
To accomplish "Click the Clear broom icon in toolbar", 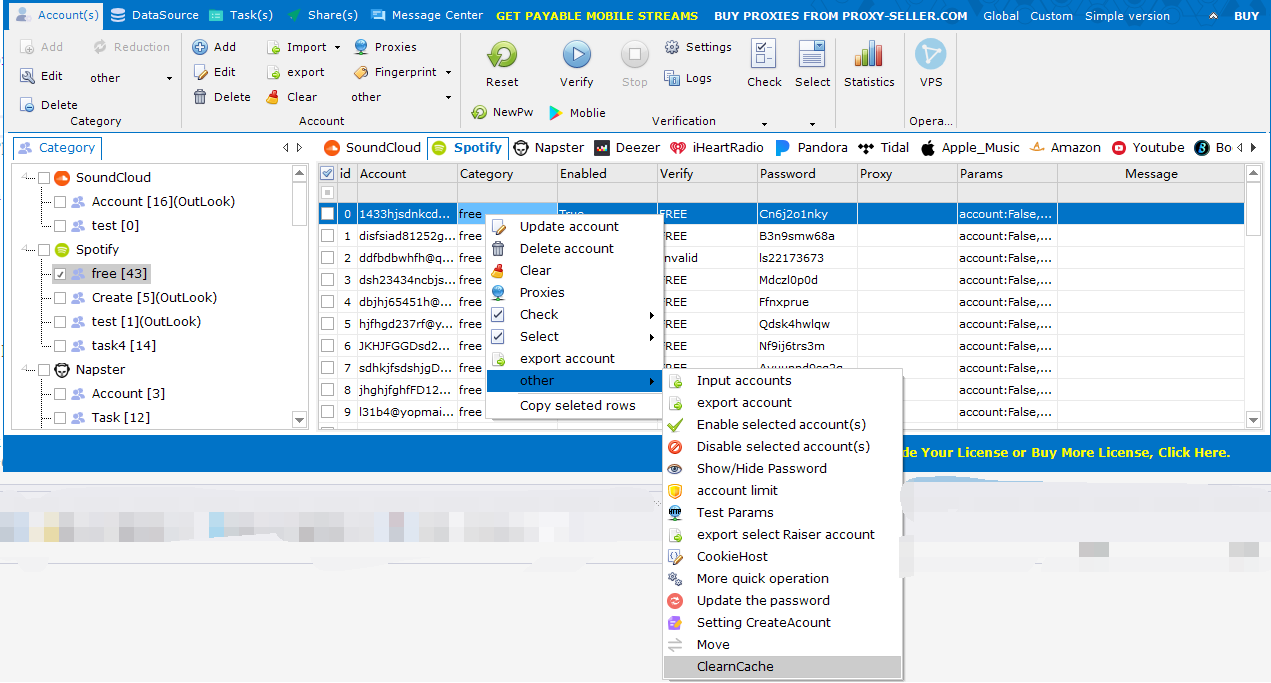I will click(x=273, y=97).
